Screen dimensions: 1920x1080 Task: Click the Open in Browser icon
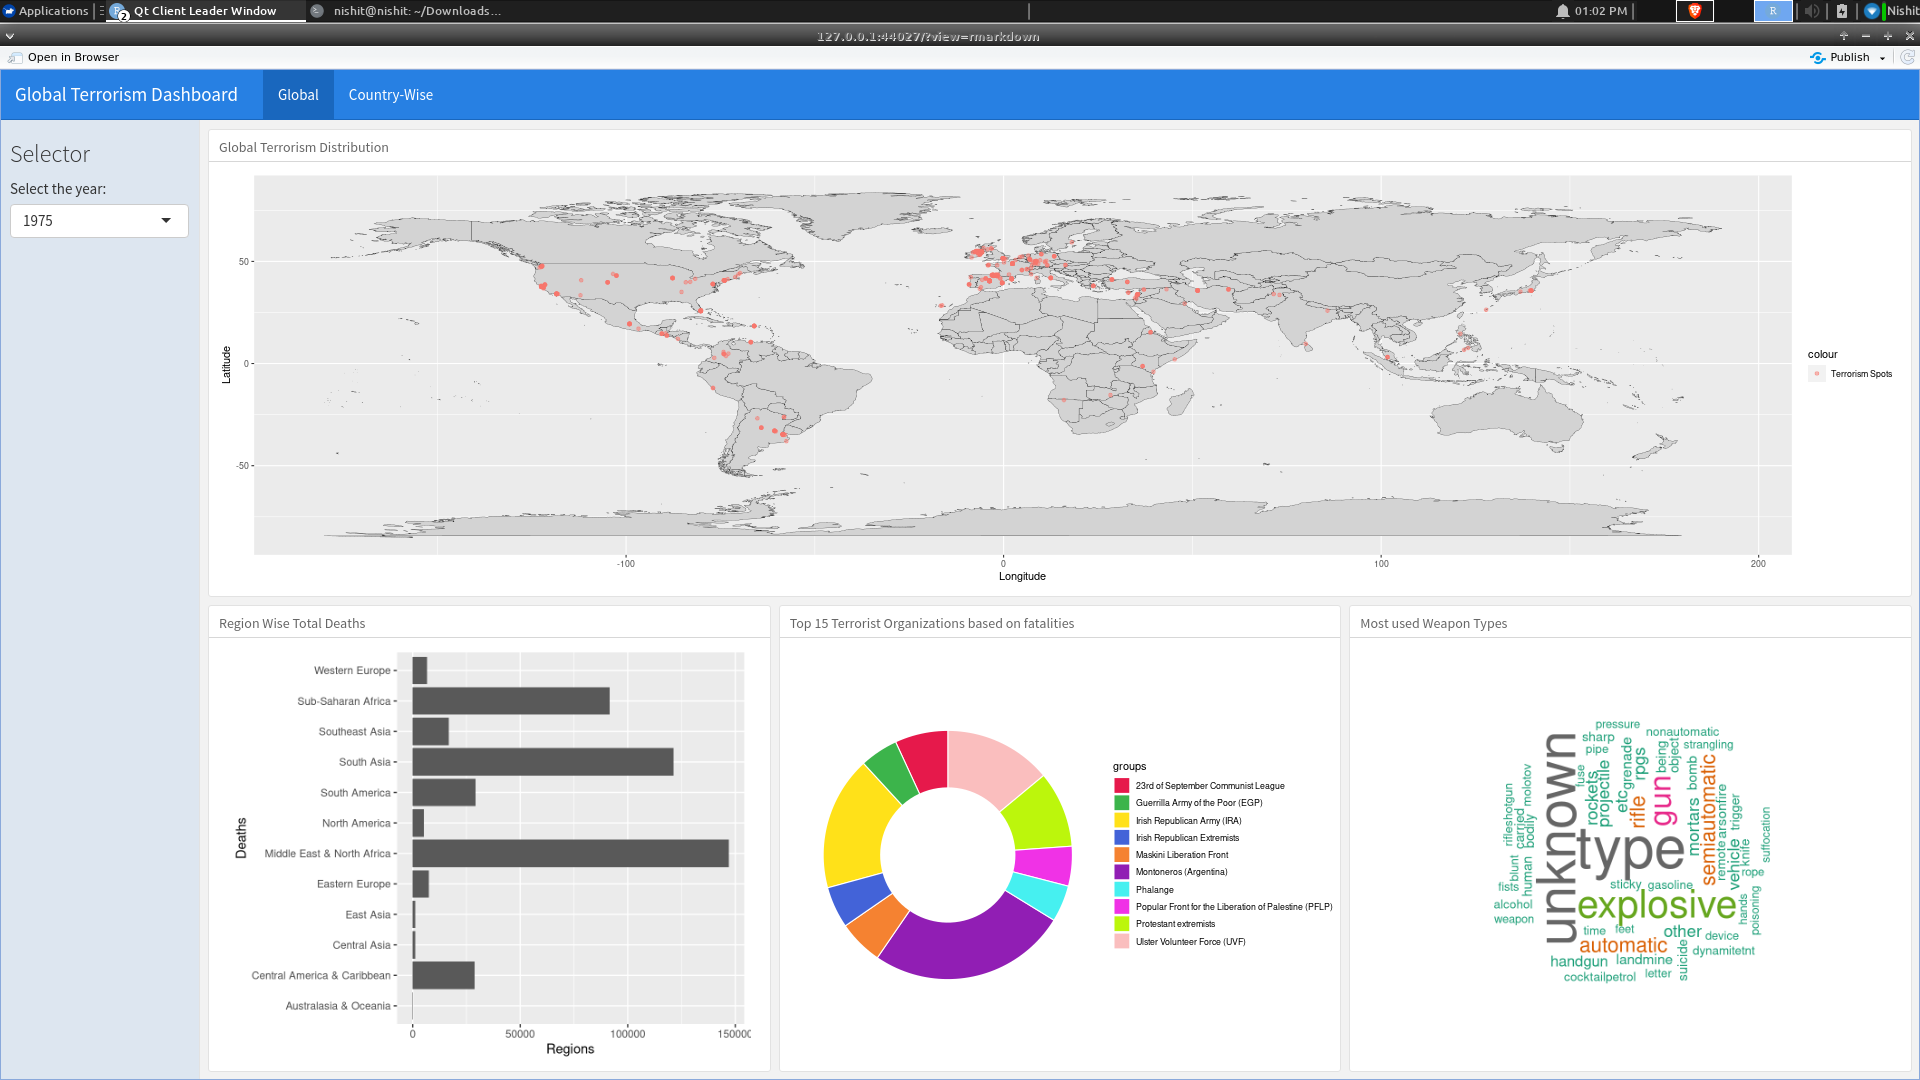click(x=15, y=57)
